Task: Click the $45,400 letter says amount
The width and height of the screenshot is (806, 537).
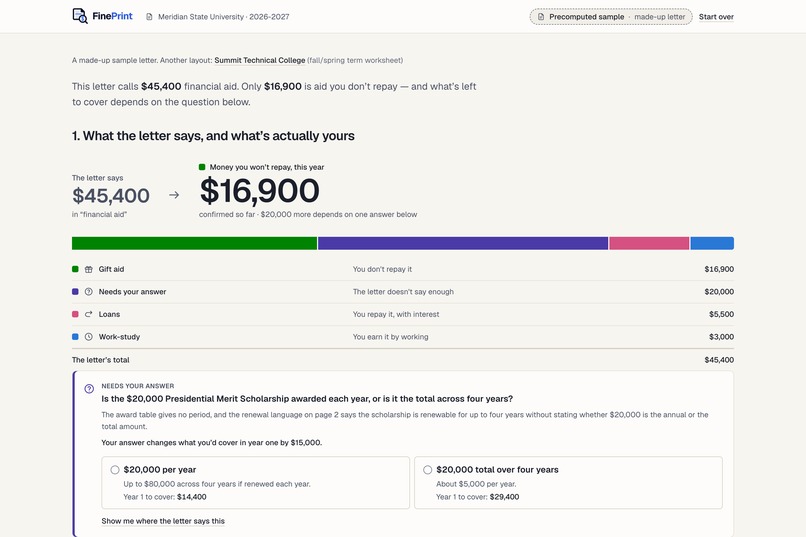Action: (111, 196)
